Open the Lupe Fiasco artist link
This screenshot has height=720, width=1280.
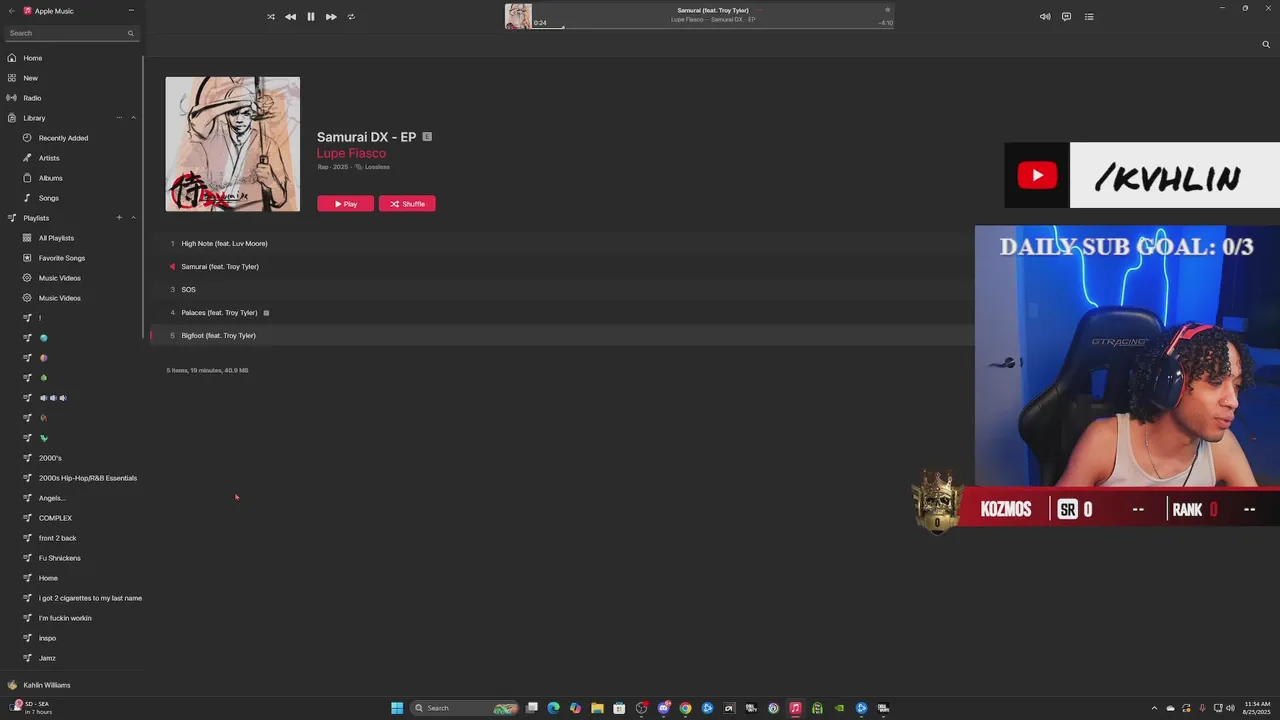click(351, 153)
